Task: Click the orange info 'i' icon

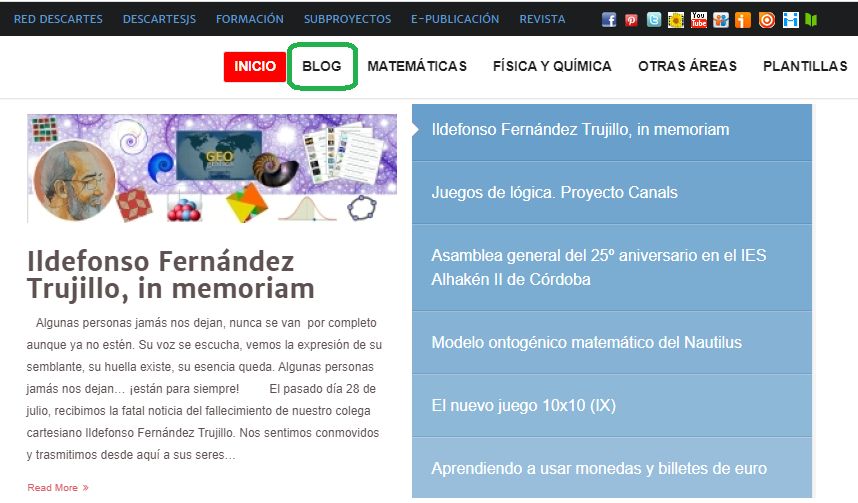Action: point(743,19)
